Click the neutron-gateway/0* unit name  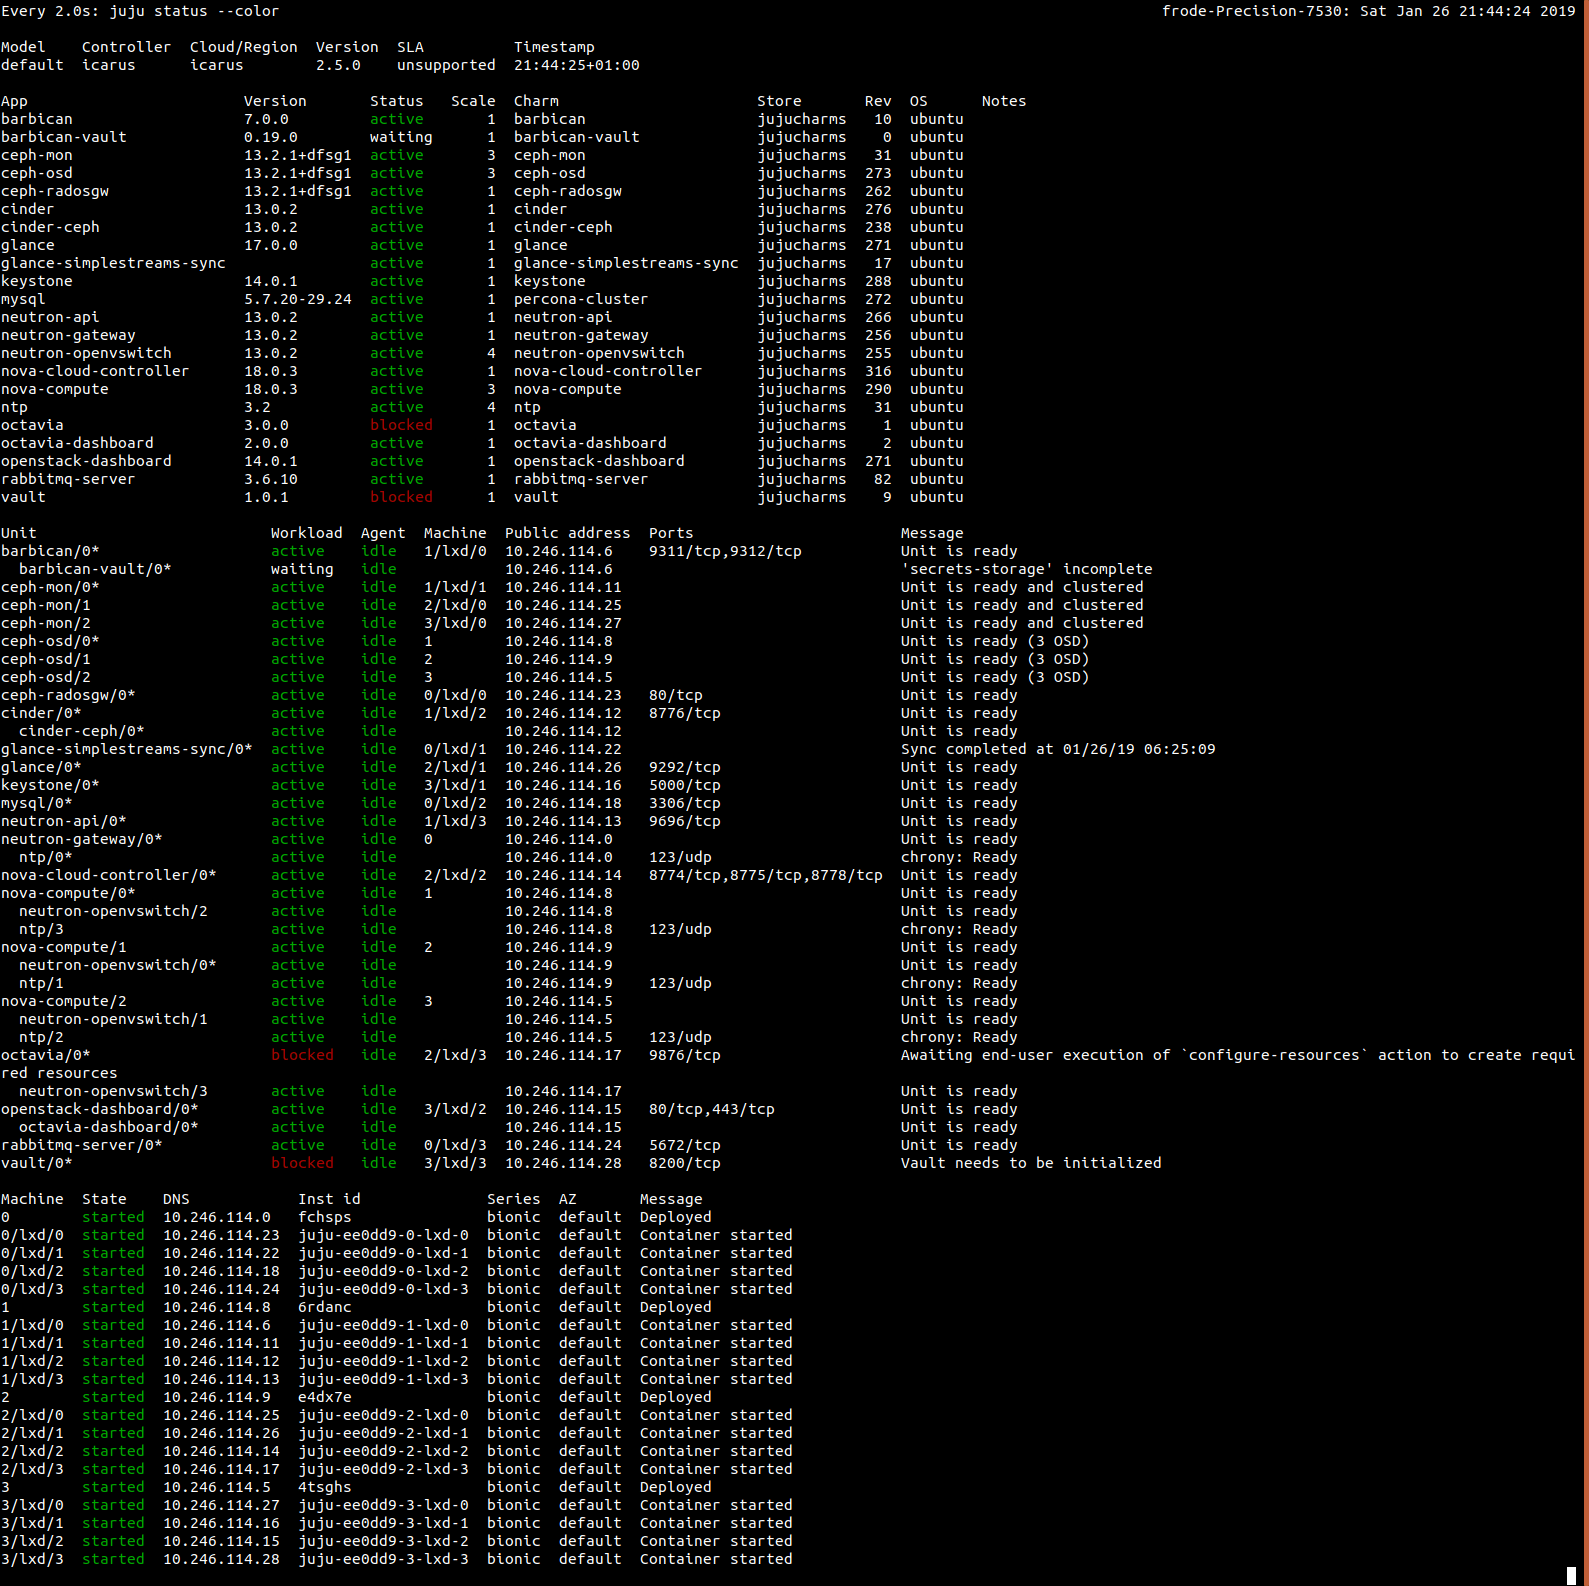82,839
